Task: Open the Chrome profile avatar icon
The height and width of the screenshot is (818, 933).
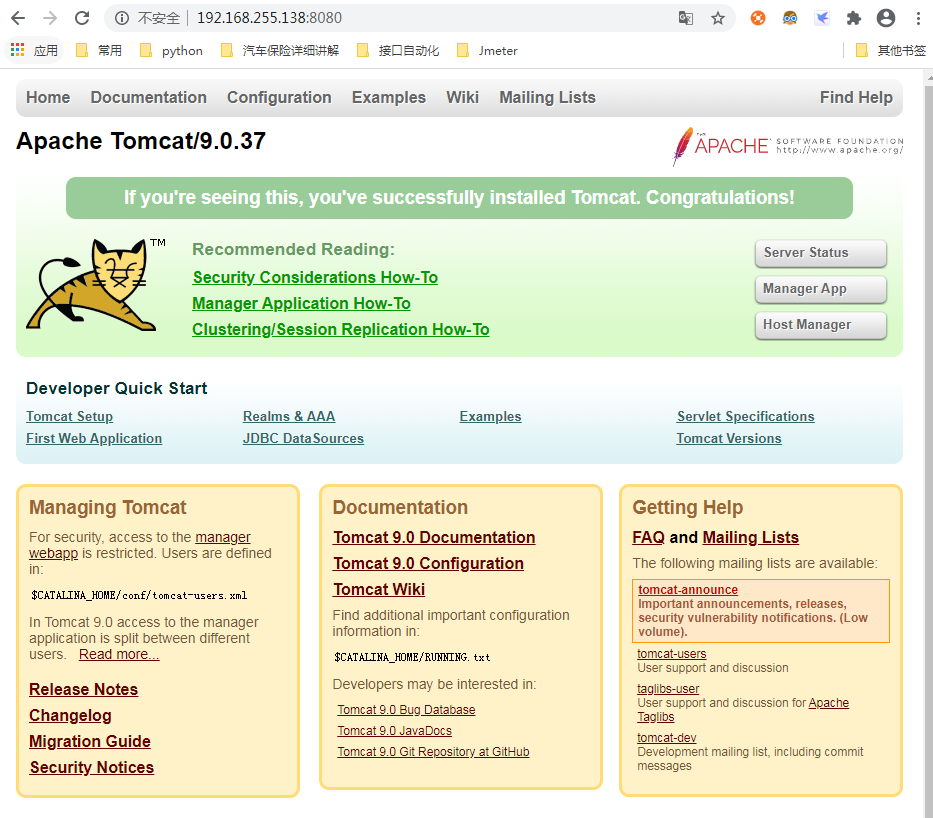Action: coord(886,18)
